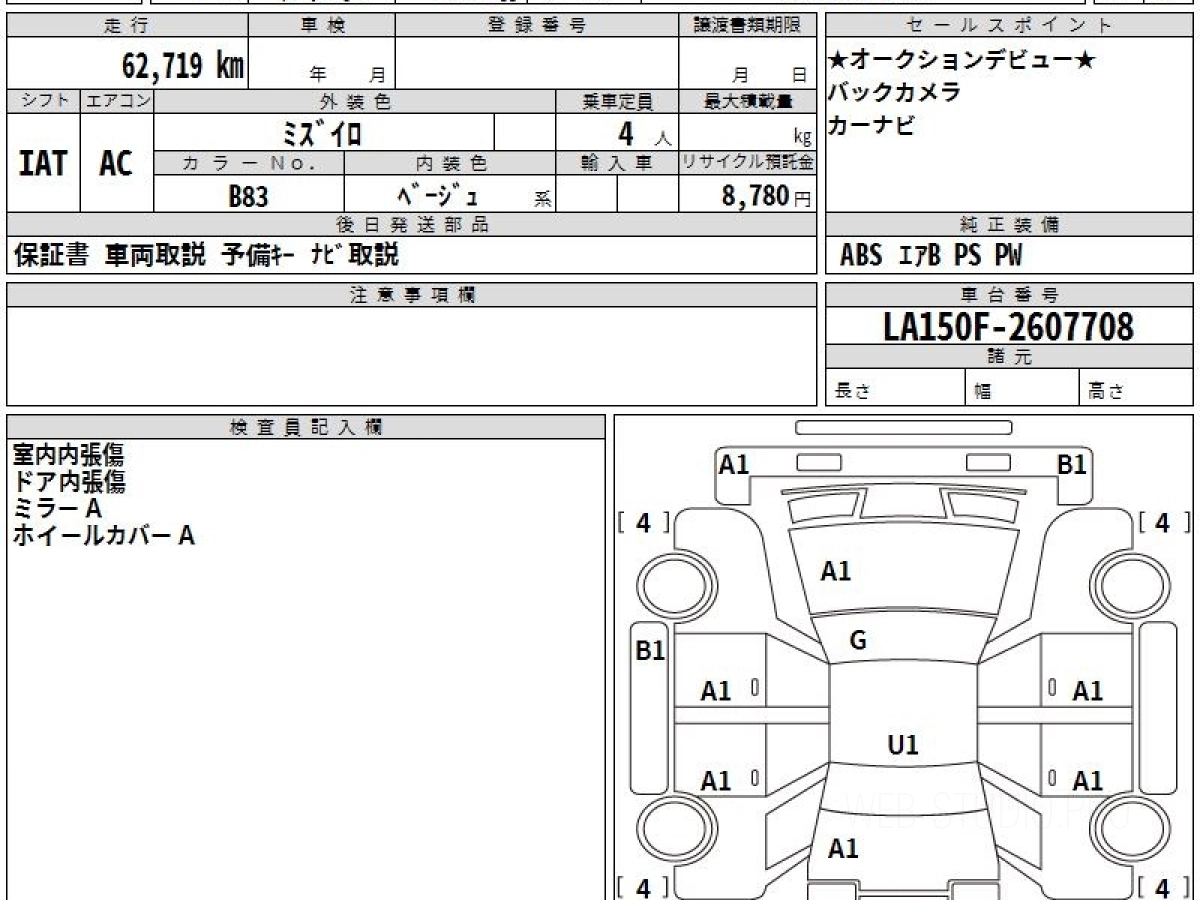
Task: Select the inspector note ドア内張傷
Action: [69, 482]
